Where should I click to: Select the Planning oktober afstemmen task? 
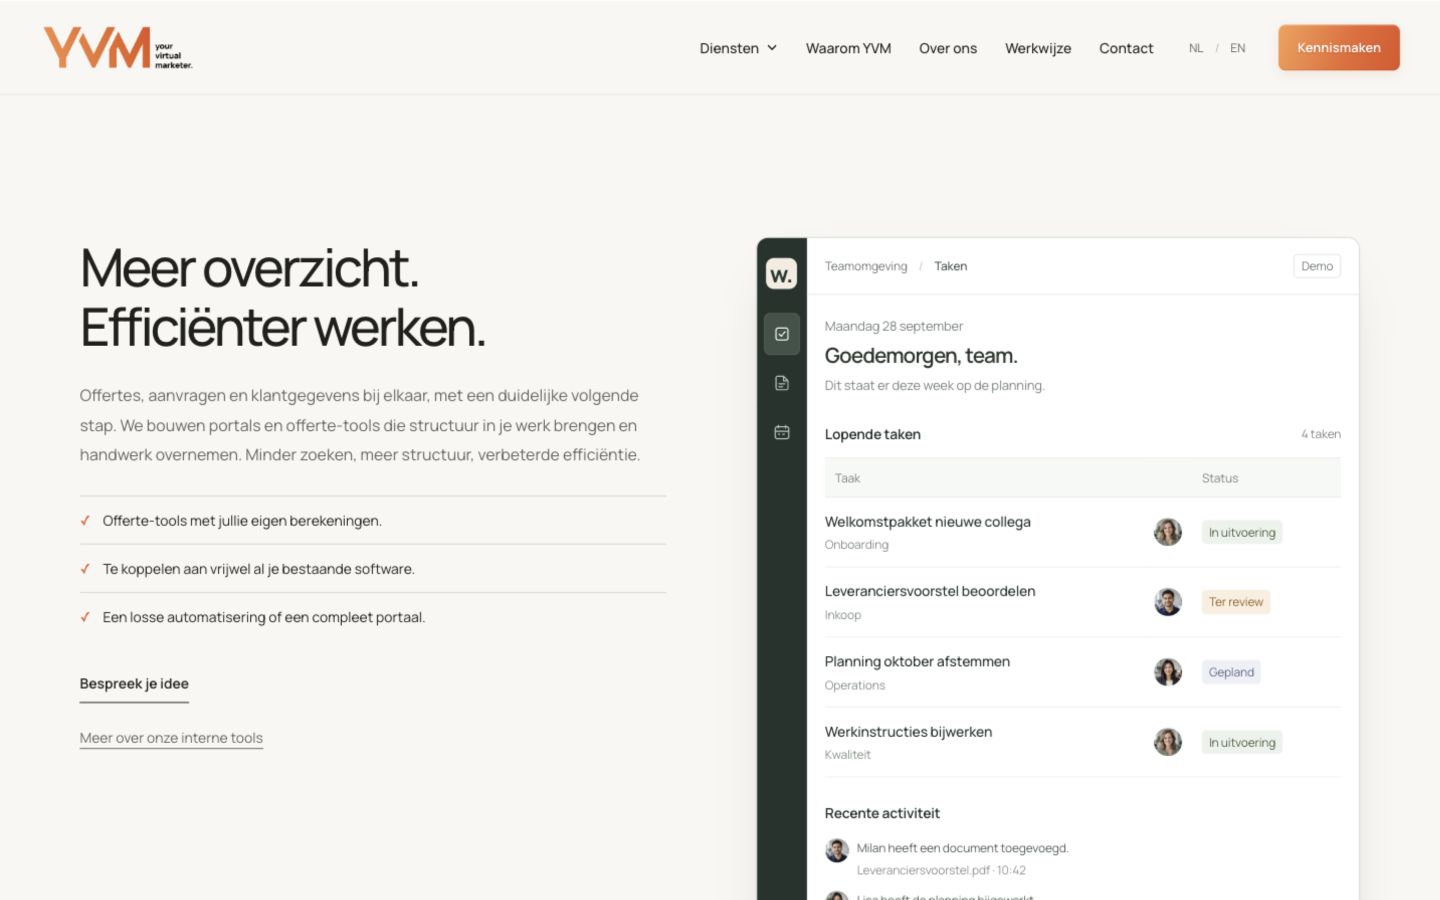tap(917, 662)
